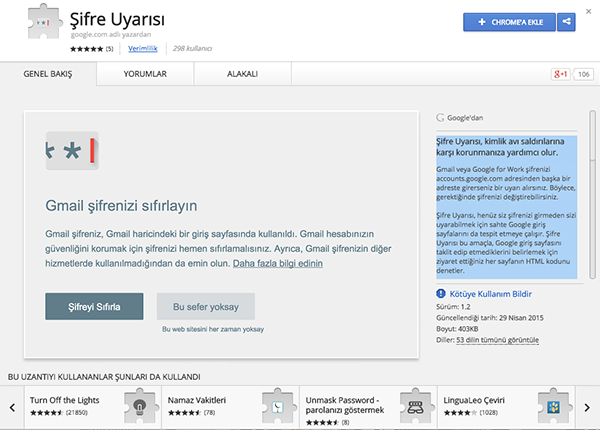Click the Bu sefer yoksay button

206,306
